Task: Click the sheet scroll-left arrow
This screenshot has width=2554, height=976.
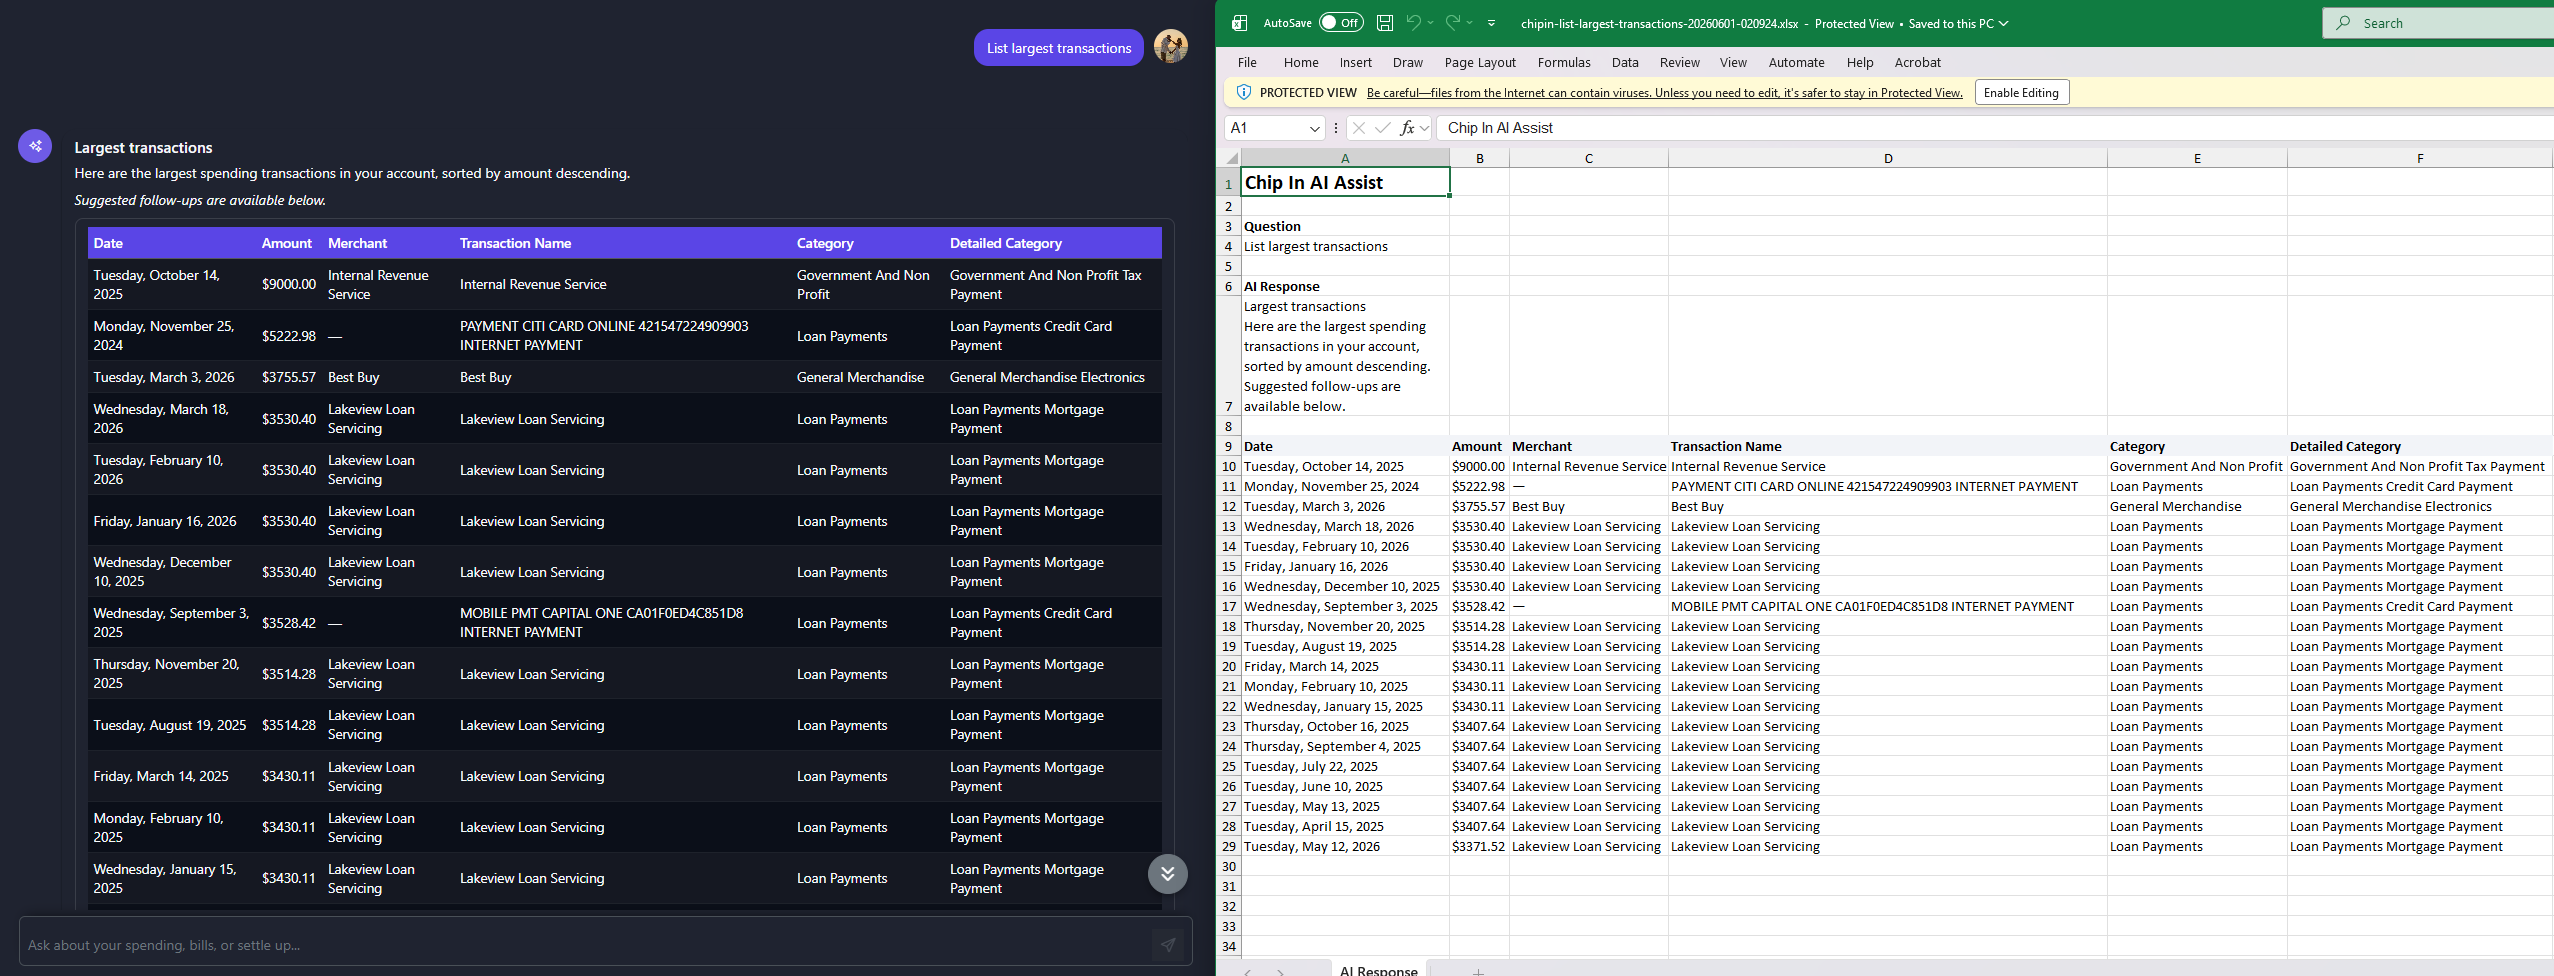Action: coord(1247,971)
